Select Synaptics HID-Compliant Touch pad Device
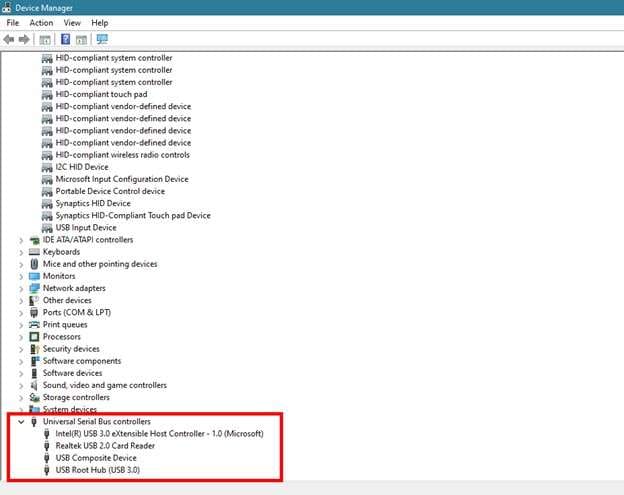624x495 pixels. pos(133,216)
